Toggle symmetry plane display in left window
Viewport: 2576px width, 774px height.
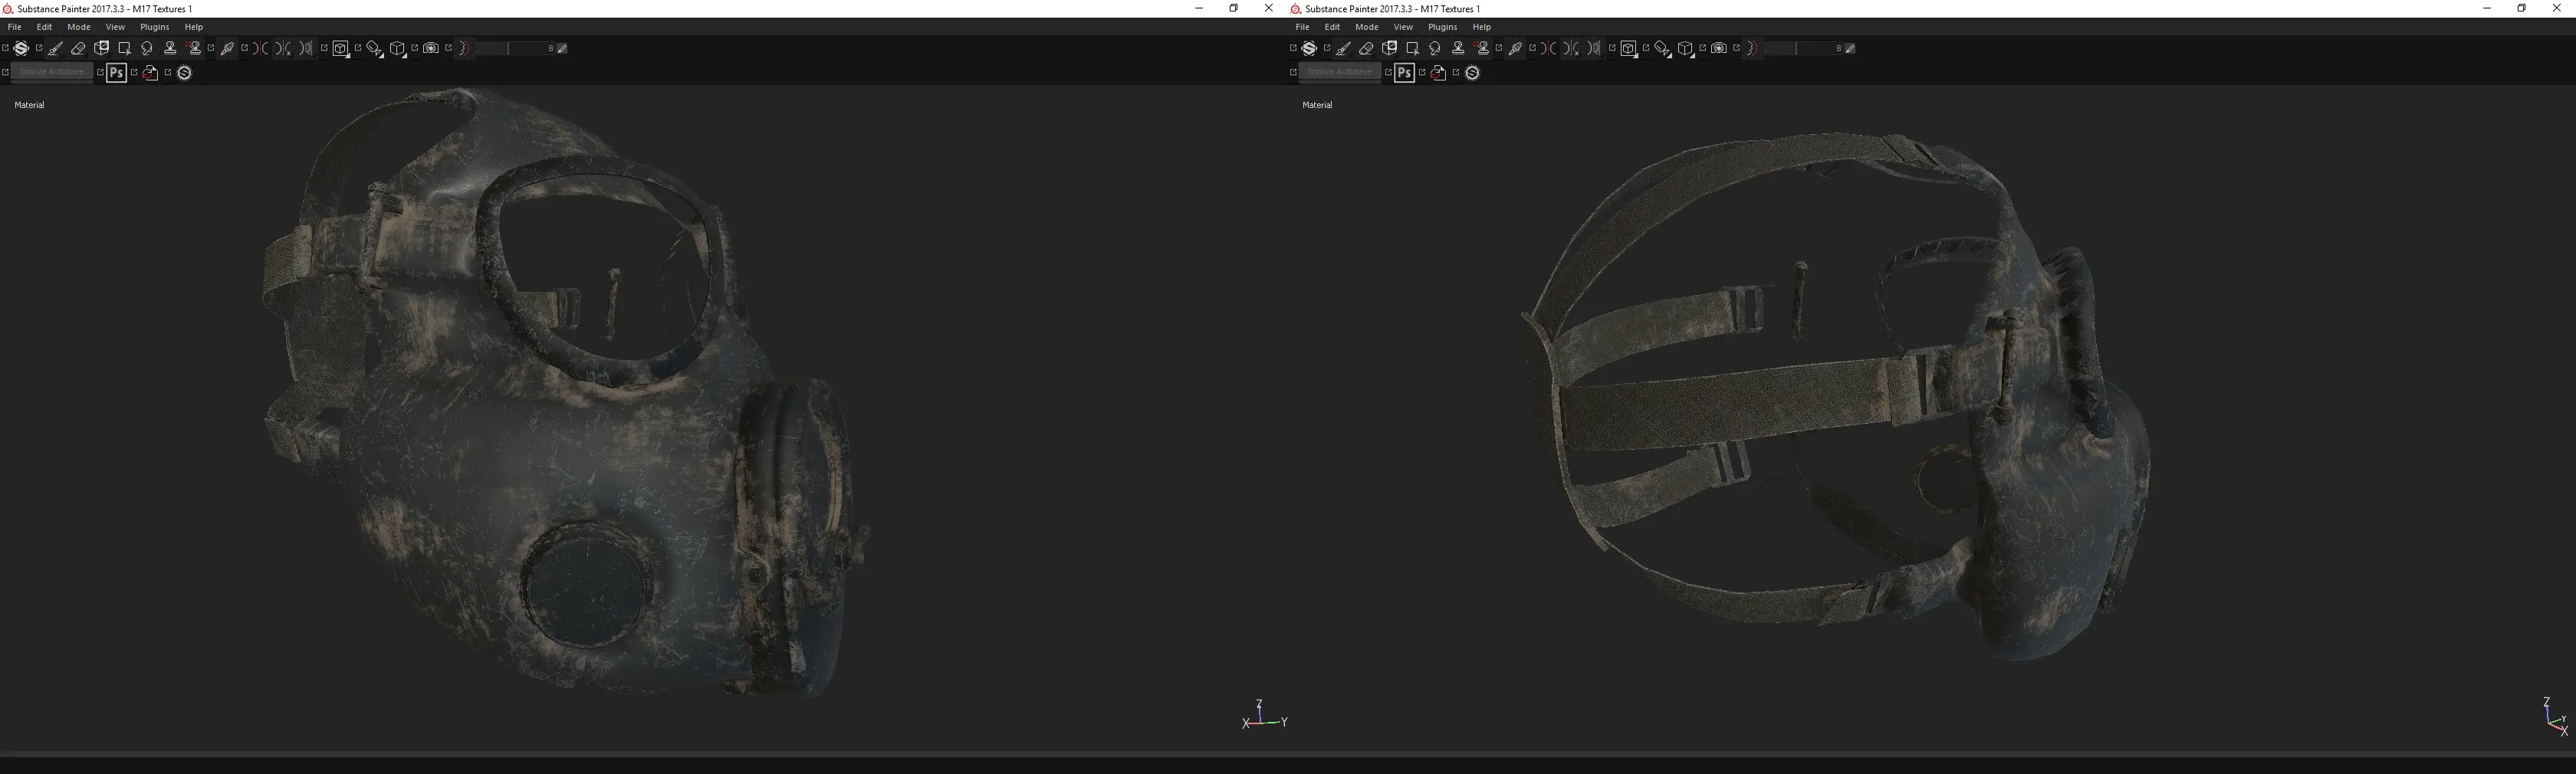coord(307,48)
